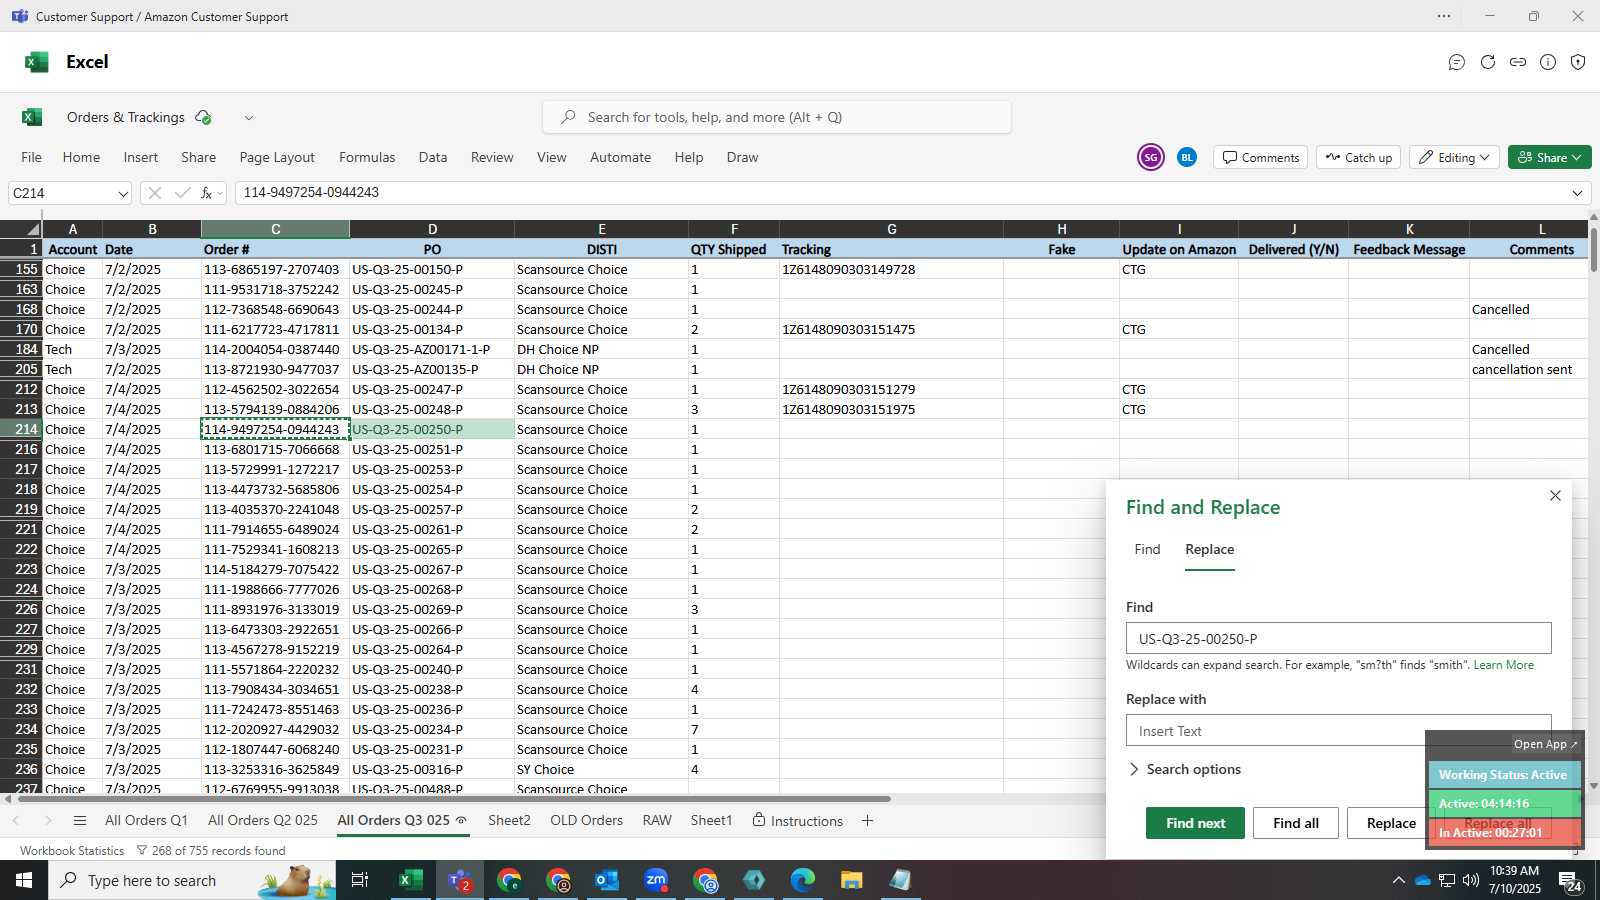Open Task View on the taskbar

point(360,880)
